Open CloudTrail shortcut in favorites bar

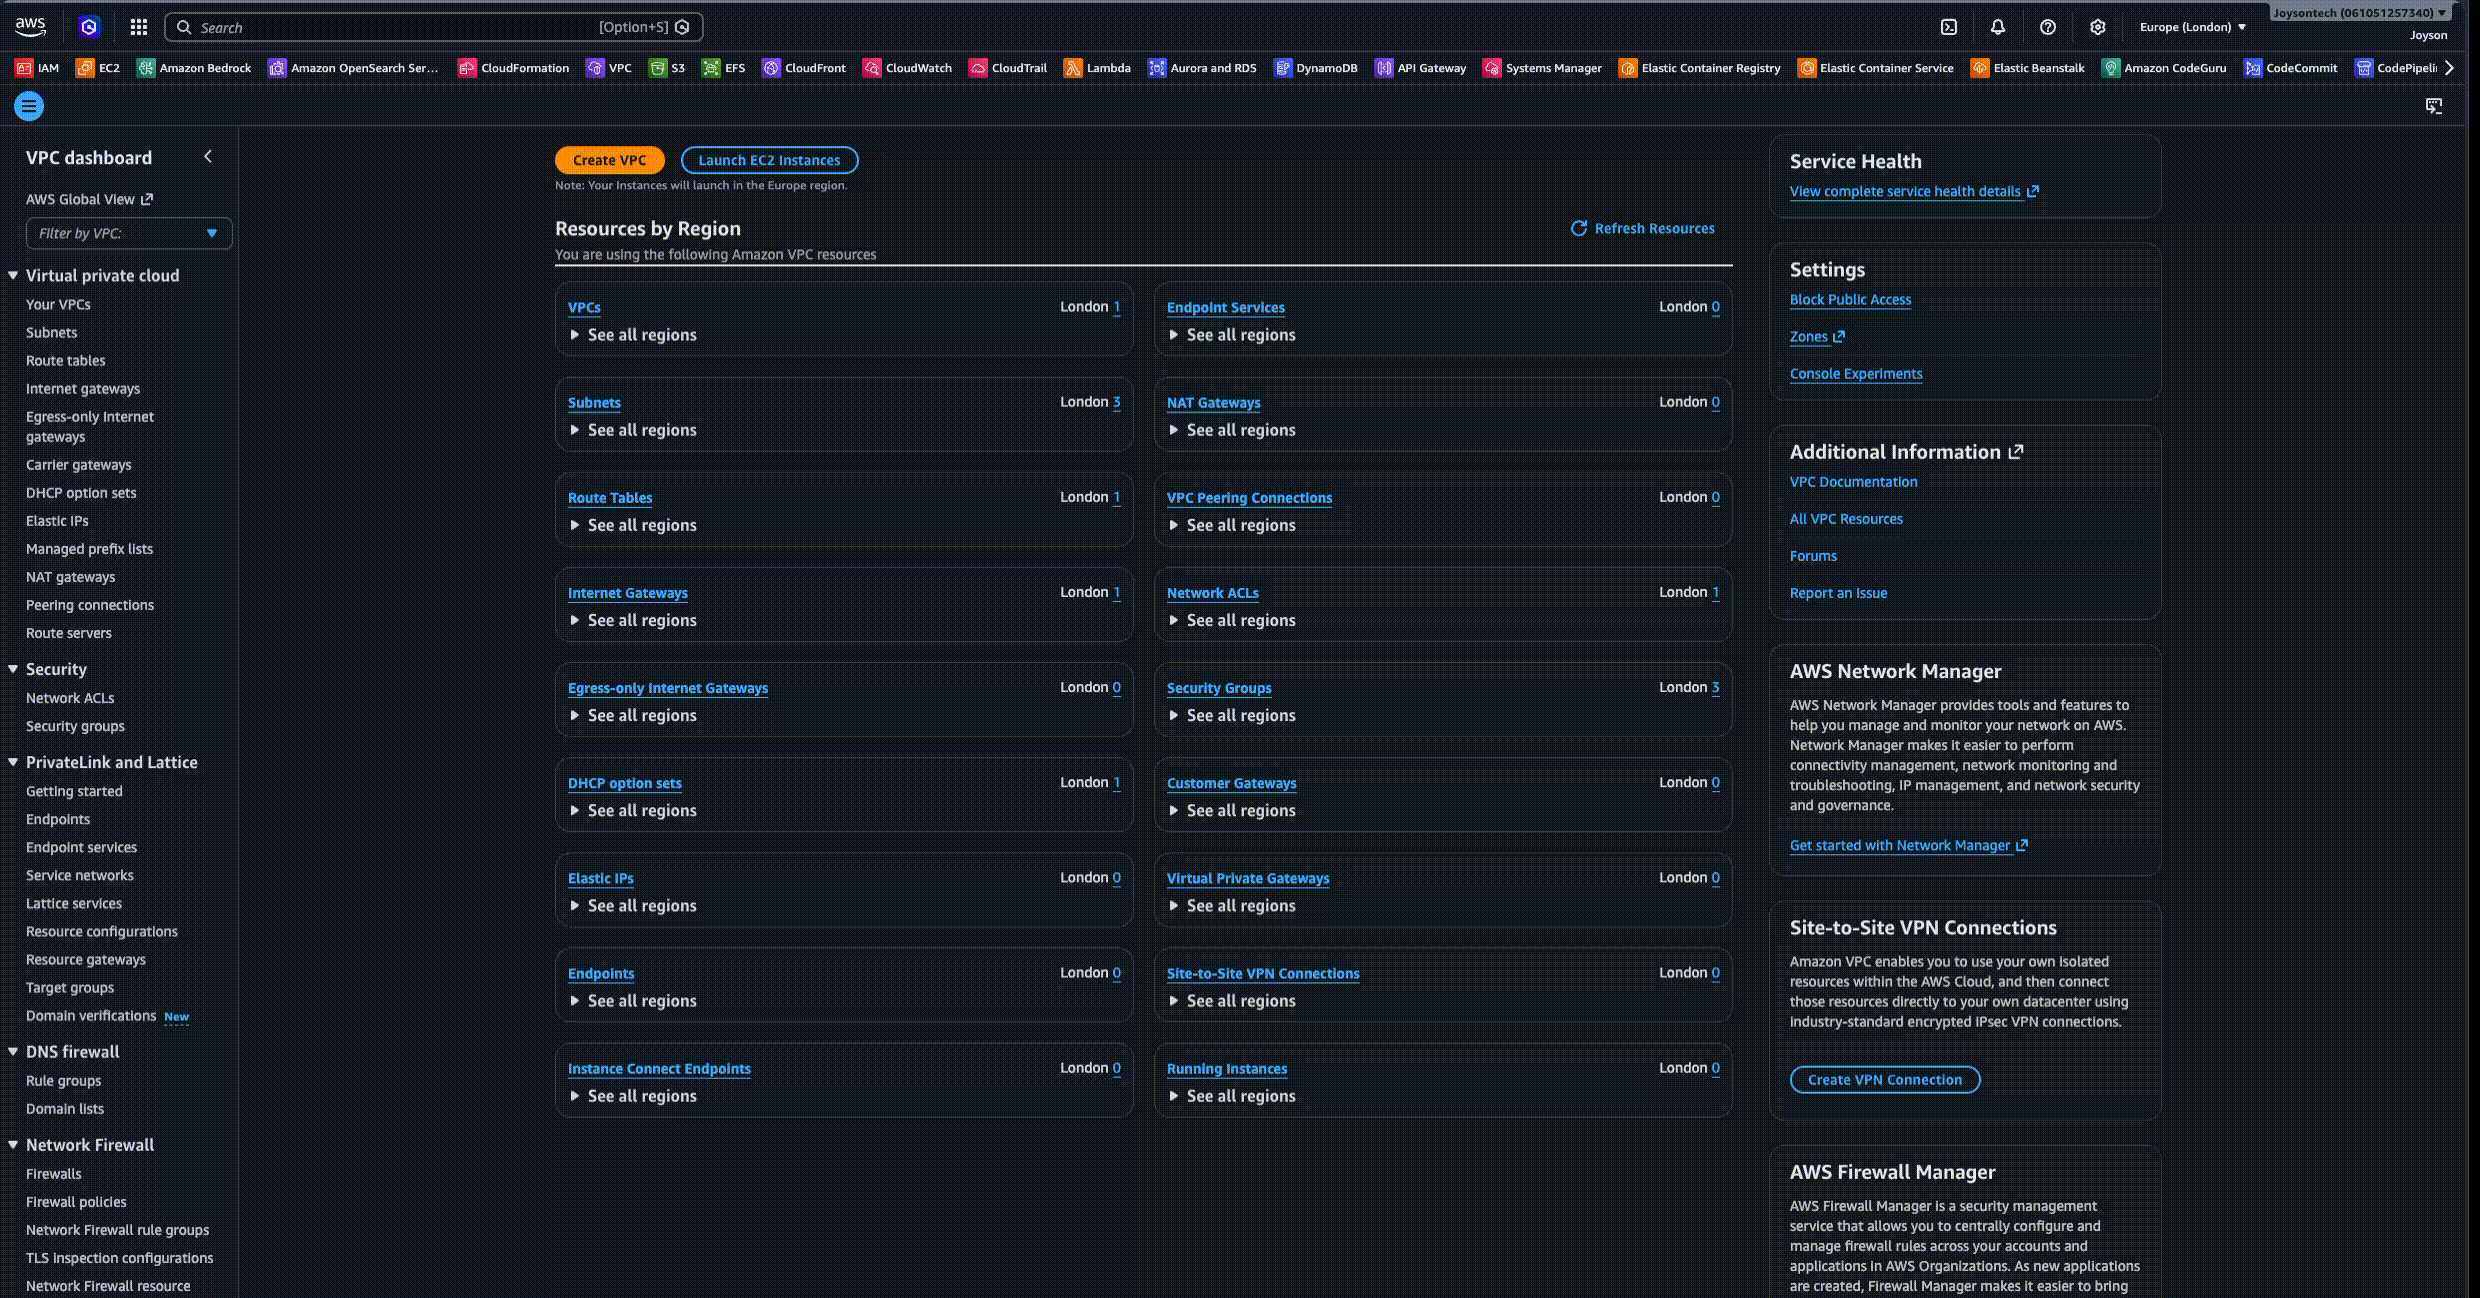pos(1008,68)
